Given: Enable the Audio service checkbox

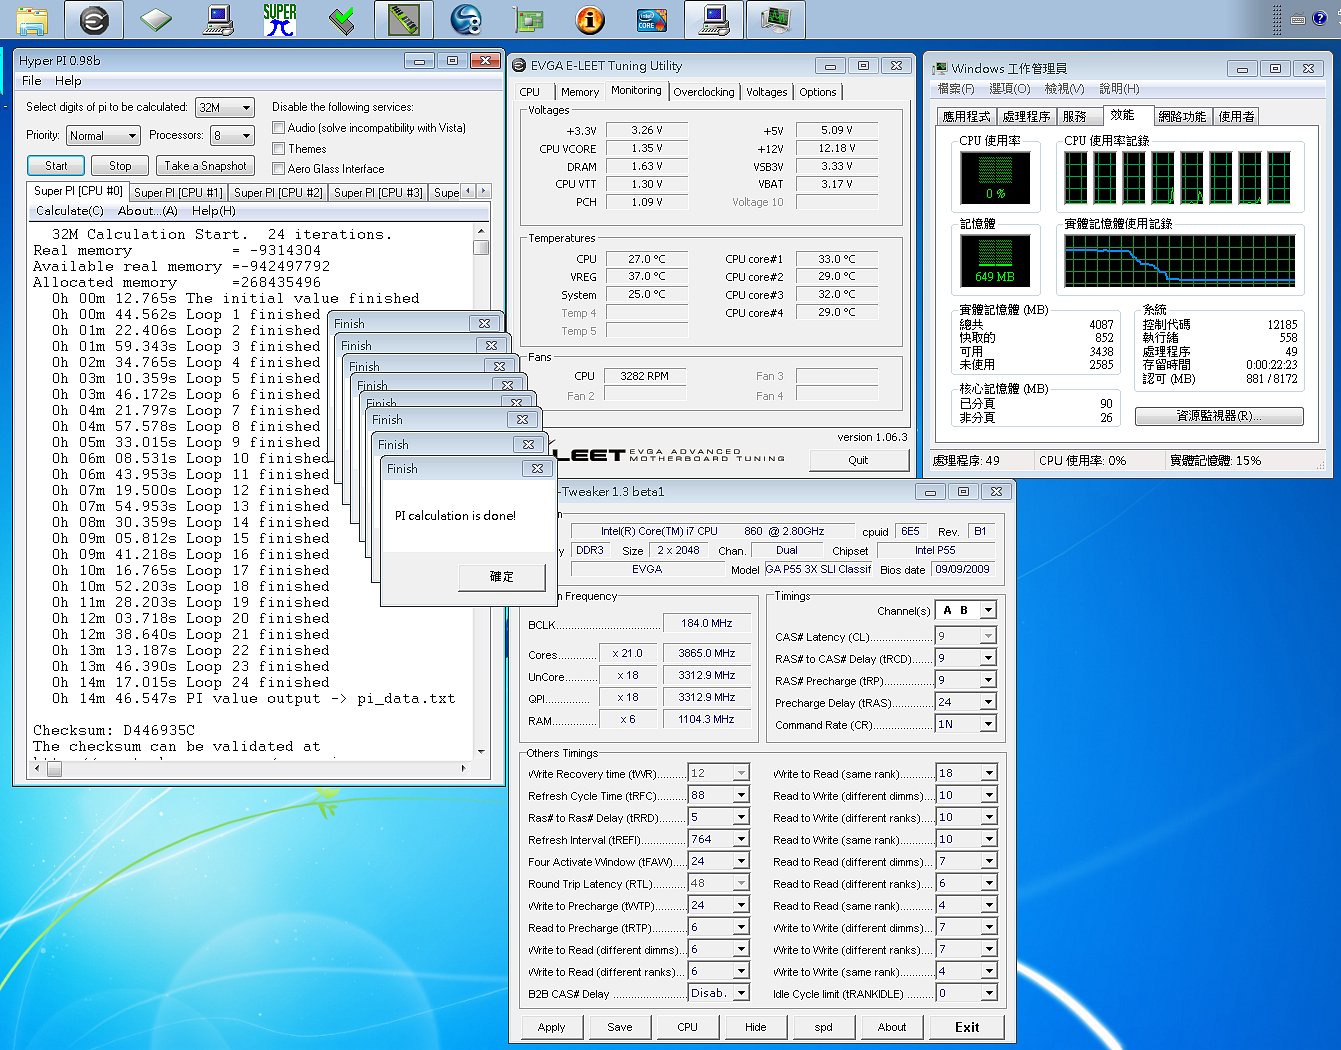Looking at the screenshot, I should click(x=279, y=128).
